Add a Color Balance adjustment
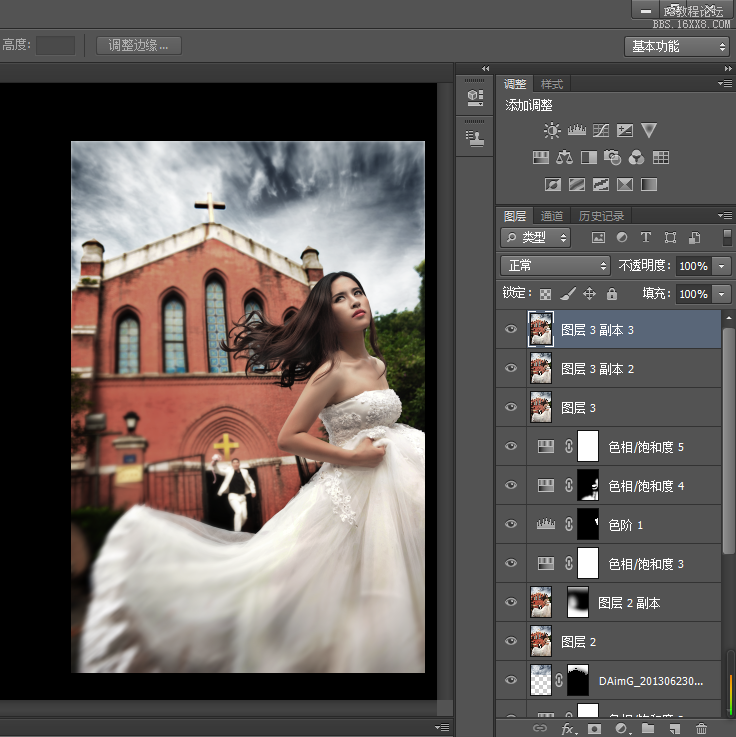Screen dimensions: 736x737 click(564, 157)
